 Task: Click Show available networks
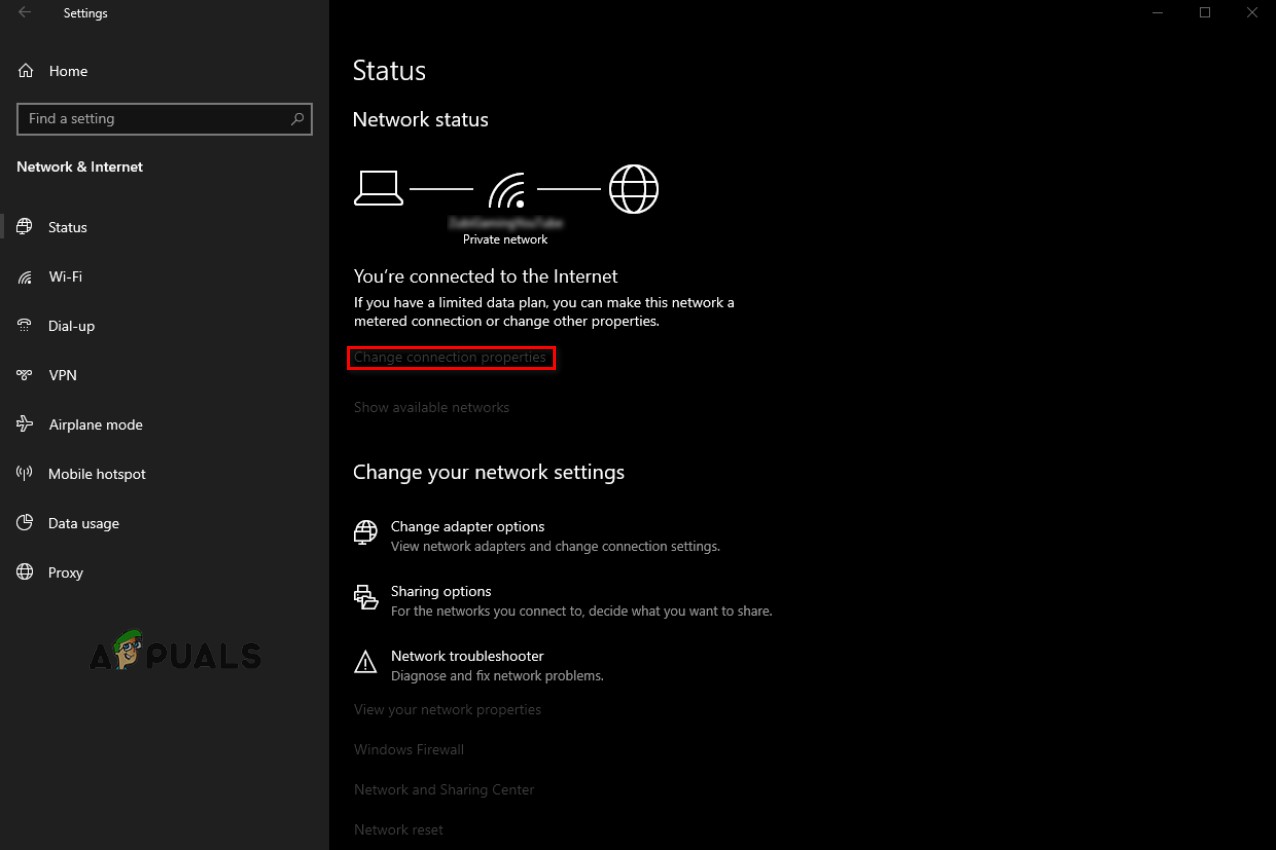(x=431, y=407)
